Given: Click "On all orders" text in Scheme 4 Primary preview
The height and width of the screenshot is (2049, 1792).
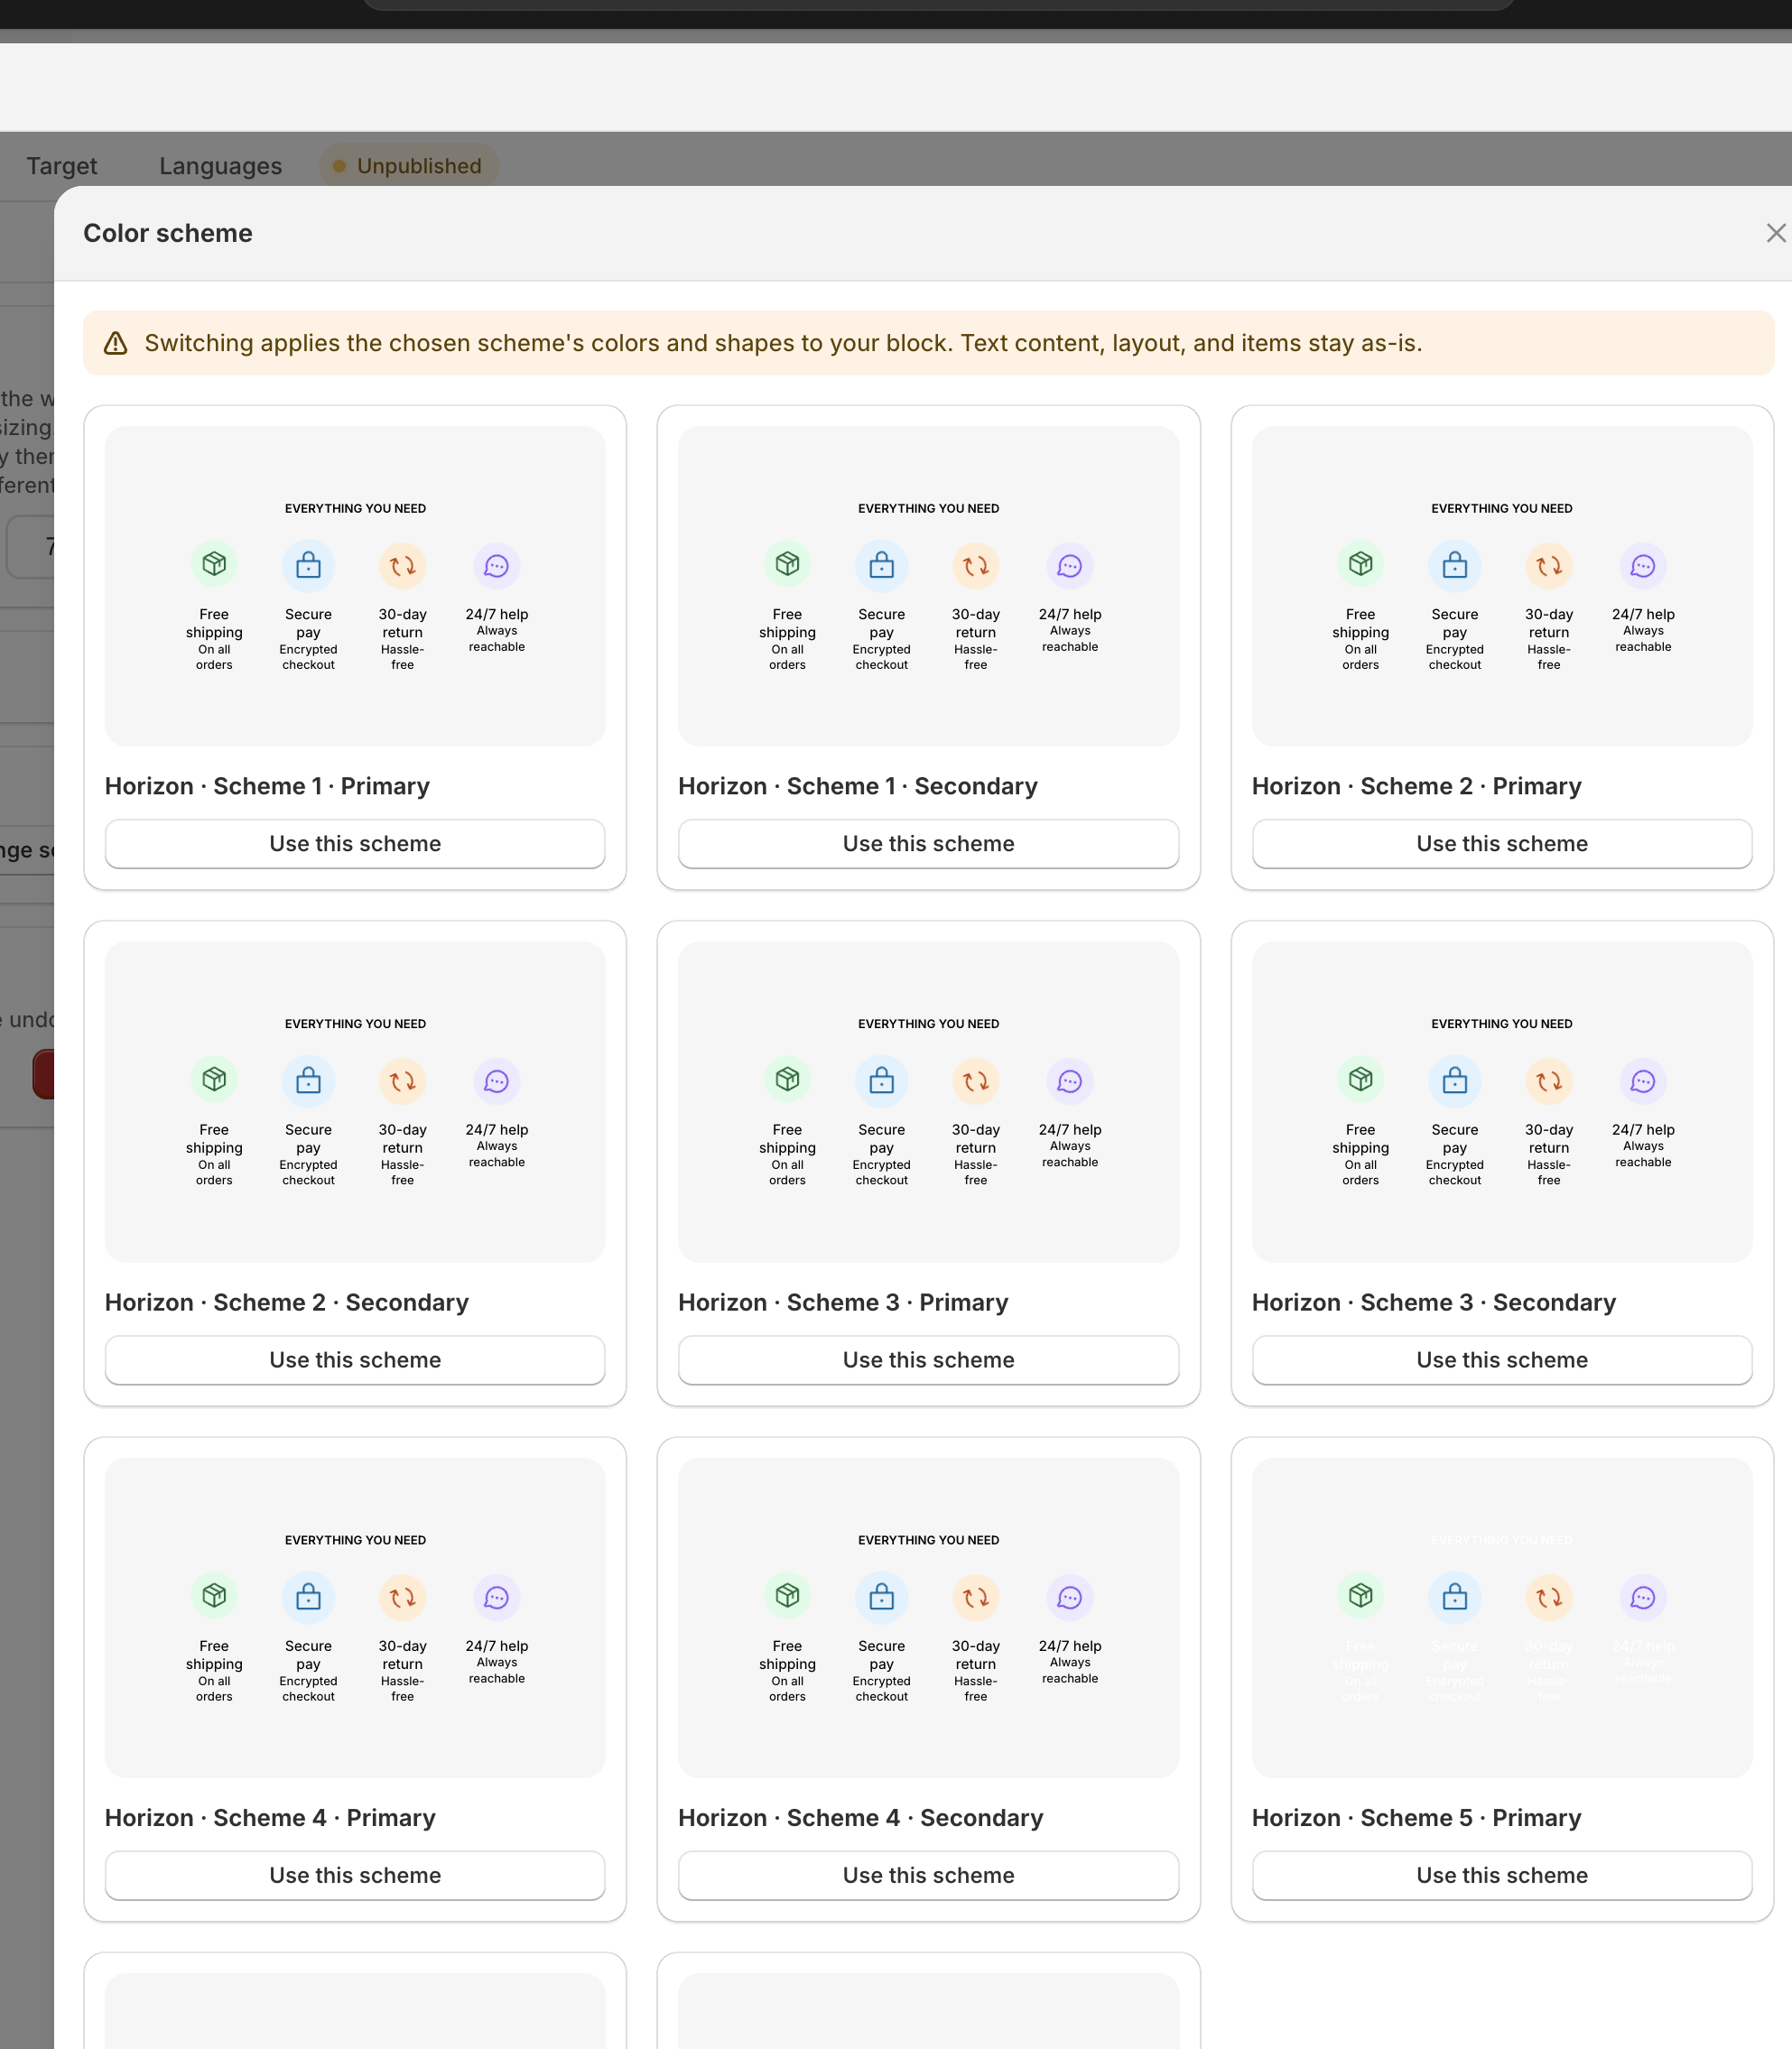Looking at the screenshot, I should pos(214,1689).
